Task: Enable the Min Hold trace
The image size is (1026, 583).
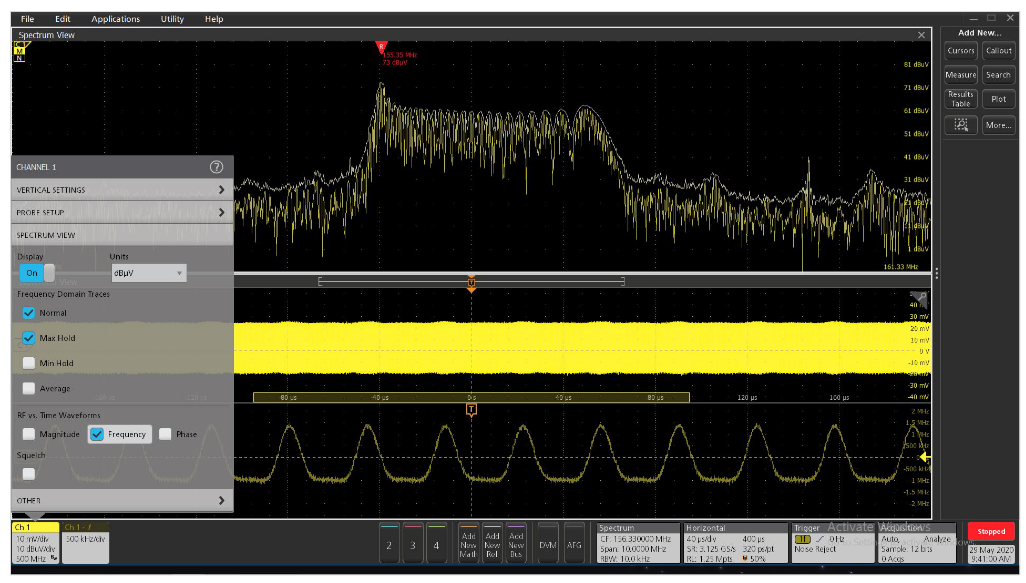Action: 28,363
